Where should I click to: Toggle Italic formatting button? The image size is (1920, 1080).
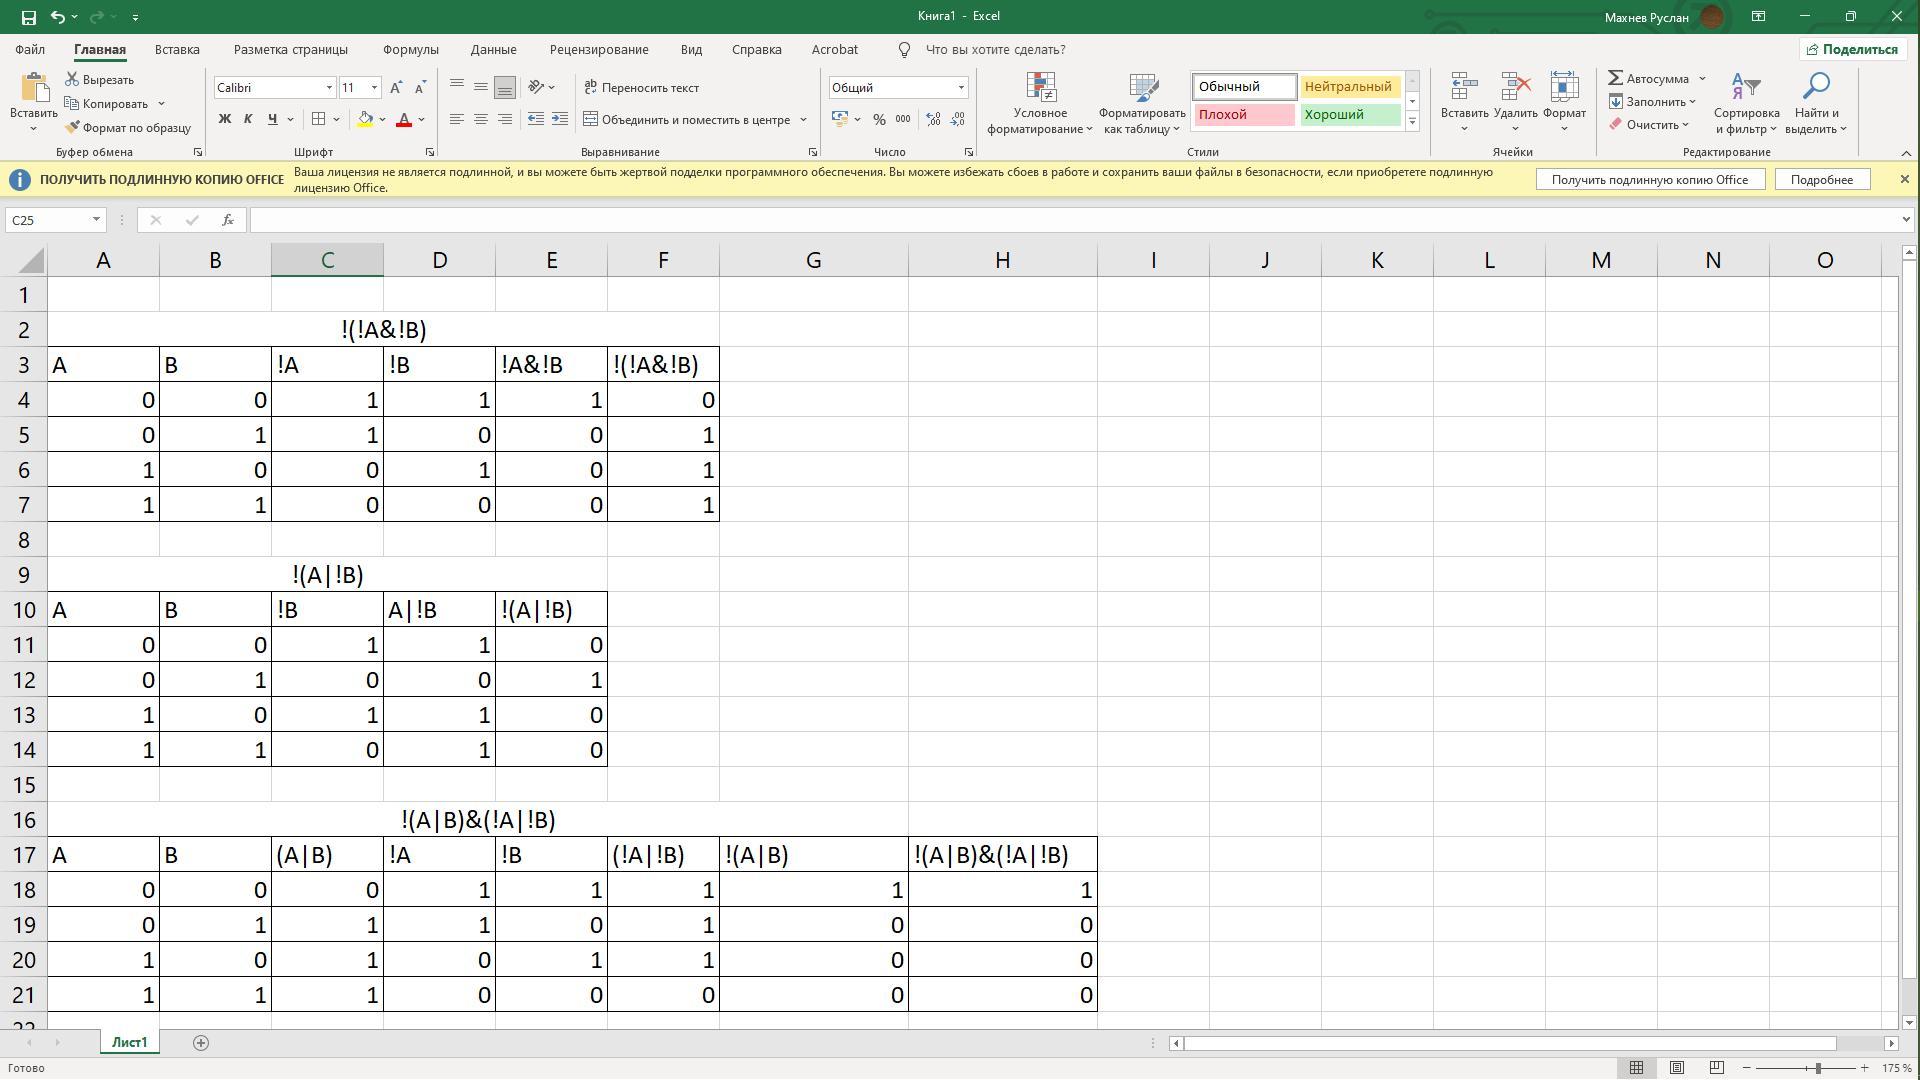248,119
